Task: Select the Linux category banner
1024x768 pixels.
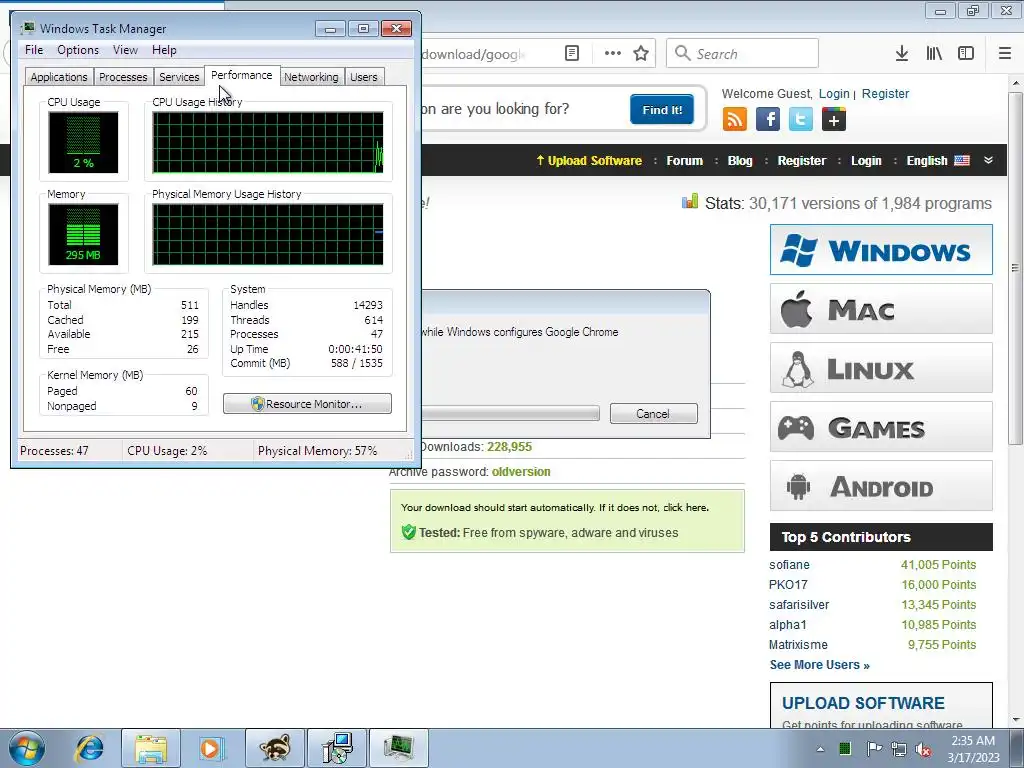Action: tap(881, 368)
